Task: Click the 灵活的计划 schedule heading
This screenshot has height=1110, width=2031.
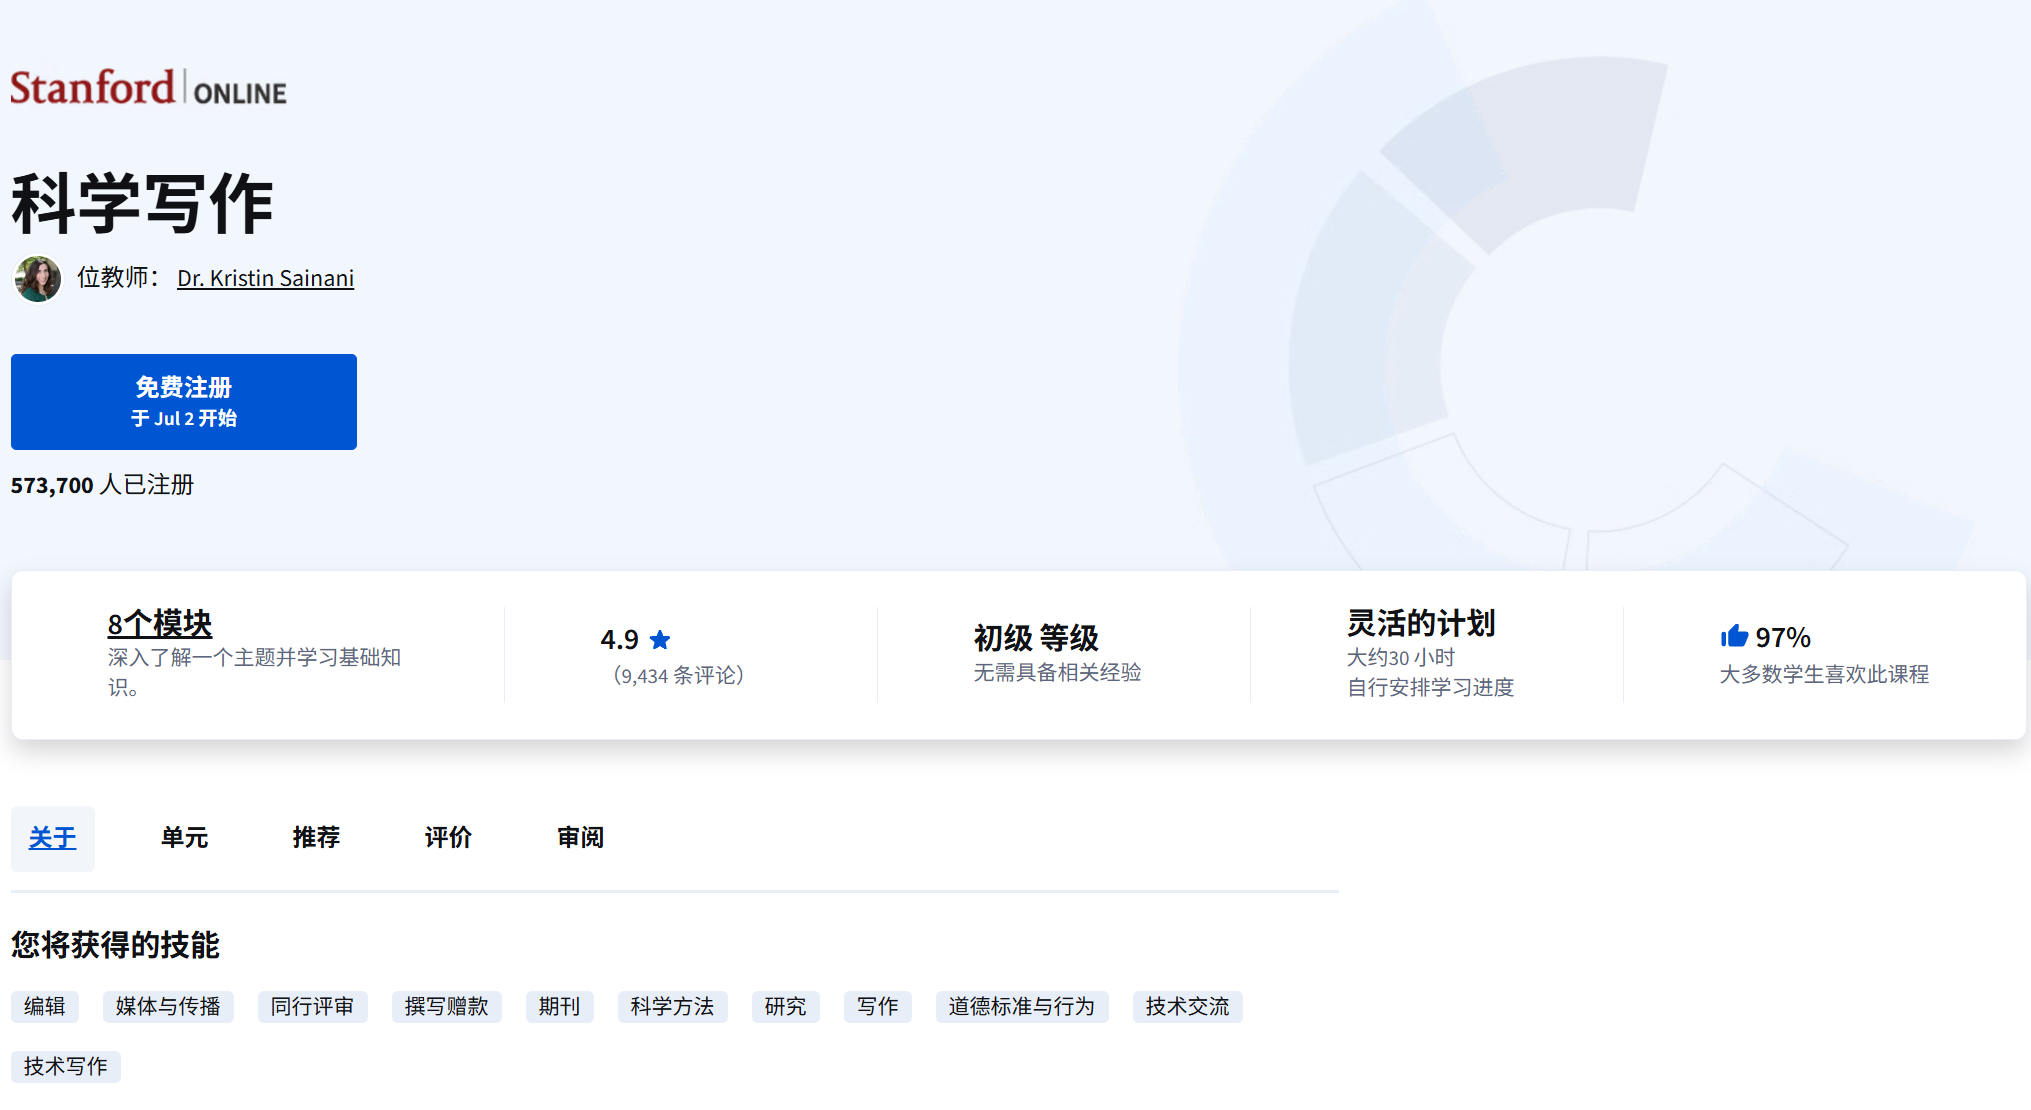Action: point(1421,624)
